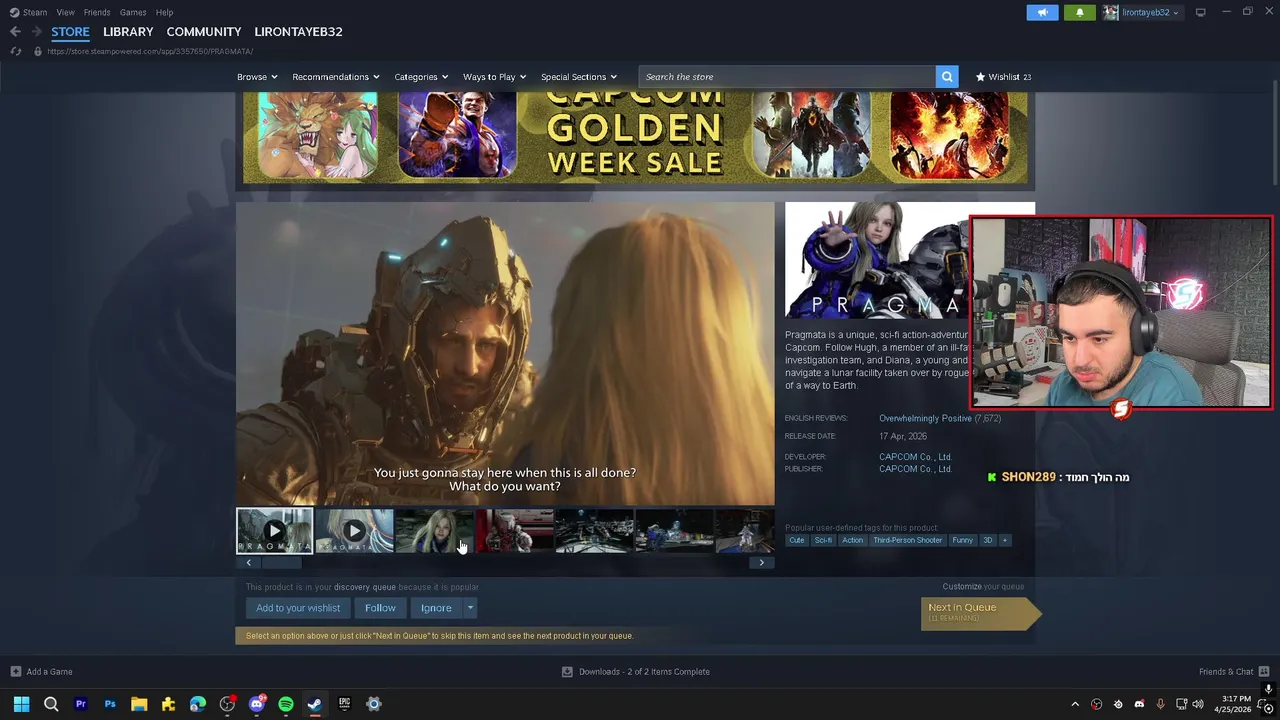The image size is (1280, 720).
Task: Click the Follow button
Action: pos(380,608)
